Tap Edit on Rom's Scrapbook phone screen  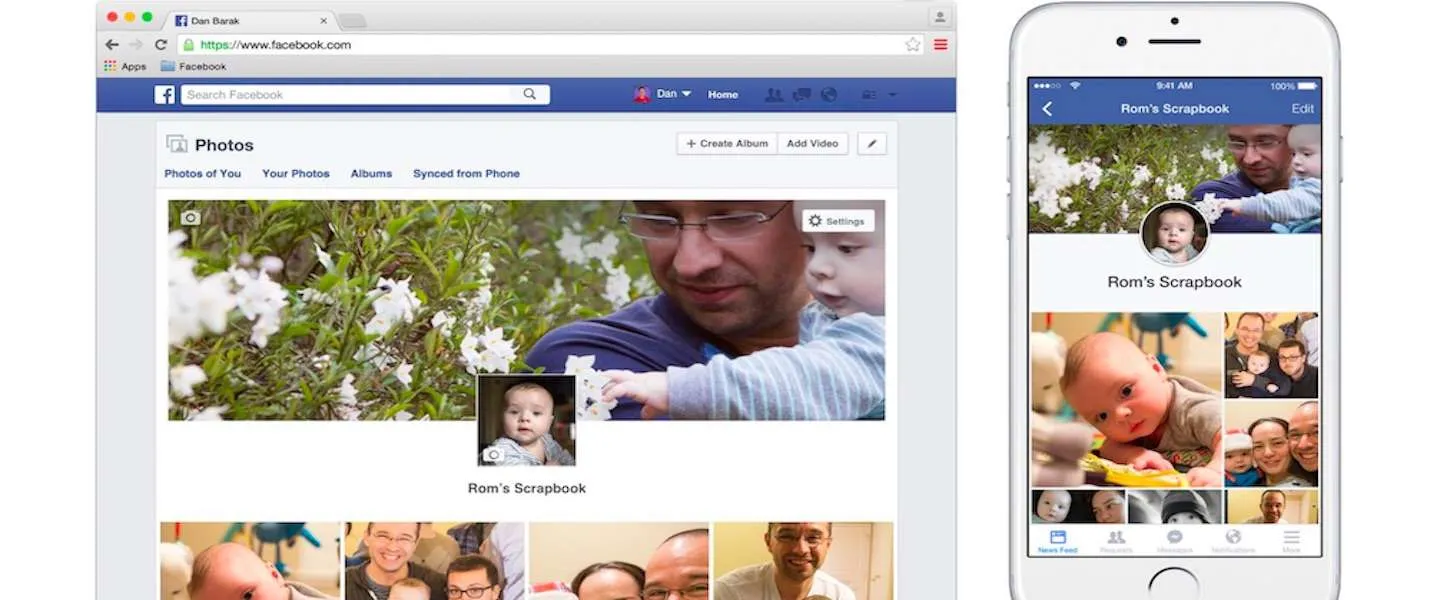point(1302,108)
